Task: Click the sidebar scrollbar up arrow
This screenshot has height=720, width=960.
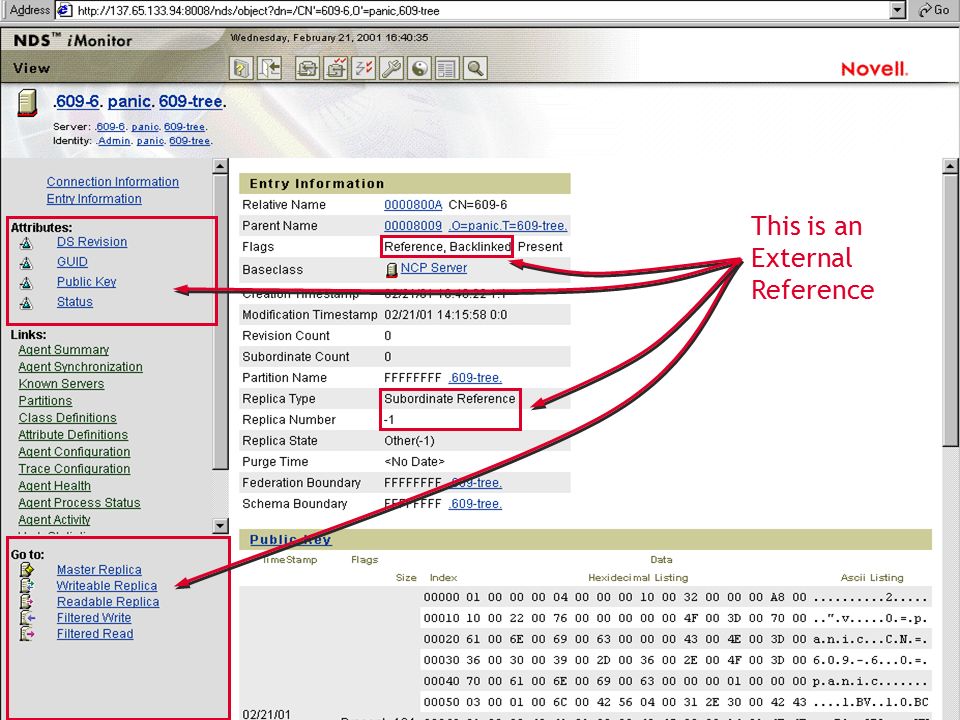Action: tap(220, 166)
